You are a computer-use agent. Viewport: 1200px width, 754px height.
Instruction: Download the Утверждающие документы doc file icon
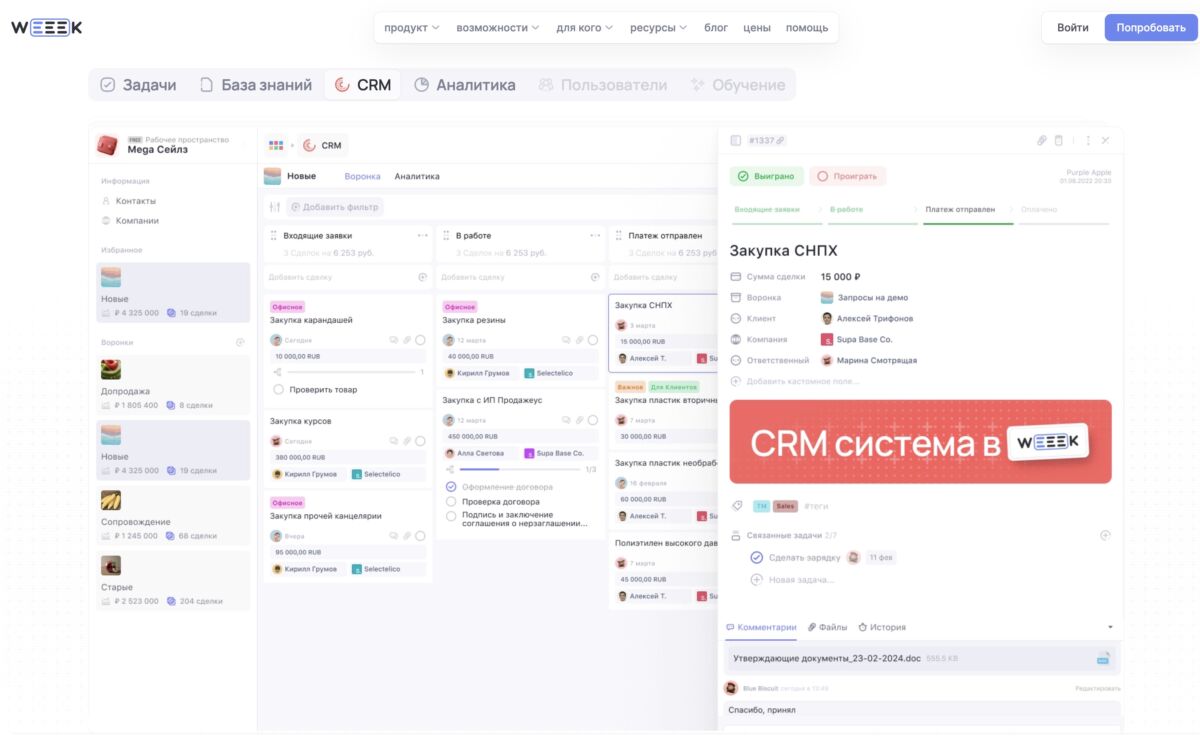[1103, 659]
